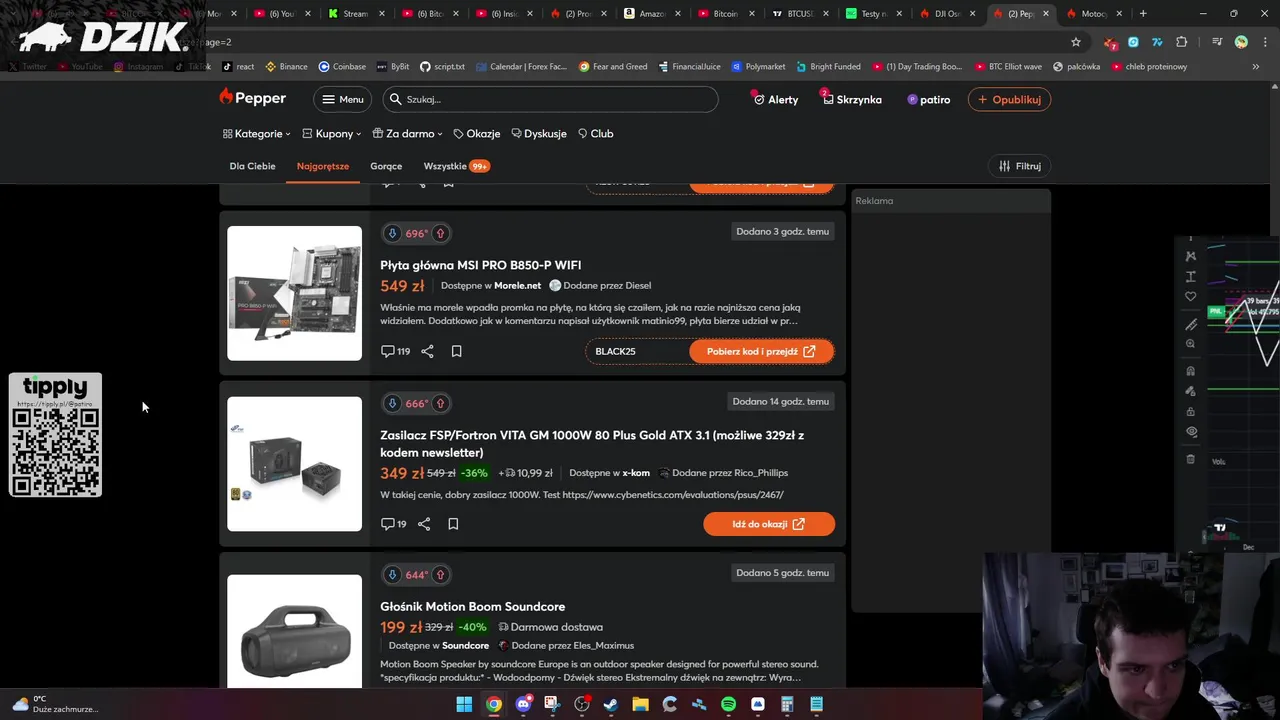The height and width of the screenshot is (720, 1280).
Task: Open FSP power supply product thumbnail
Action: [x=294, y=464]
